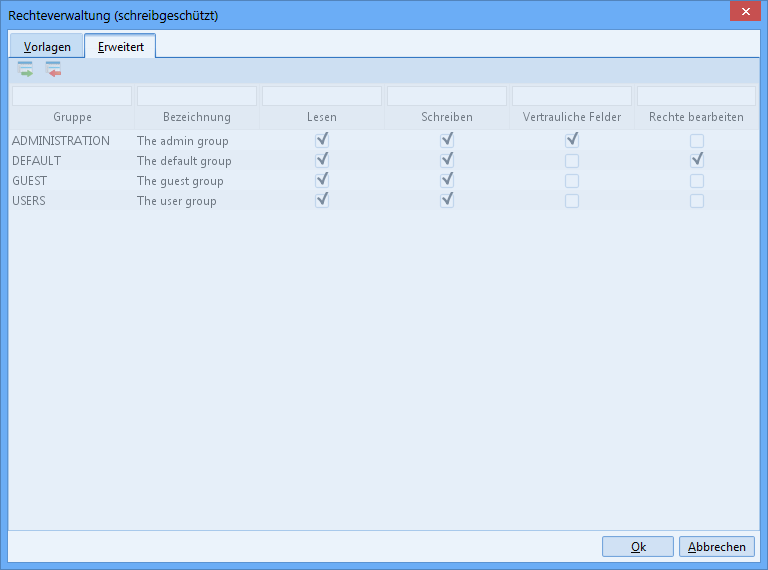Viewport: 768px width, 570px height.
Task: Select the GUEST row in the table
Action: (x=30, y=181)
